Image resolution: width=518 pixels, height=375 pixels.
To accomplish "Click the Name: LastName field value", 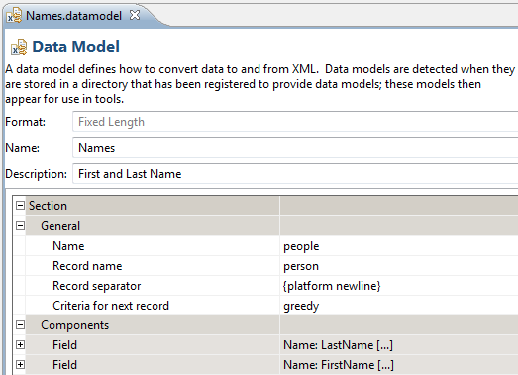I will coord(338,345).
